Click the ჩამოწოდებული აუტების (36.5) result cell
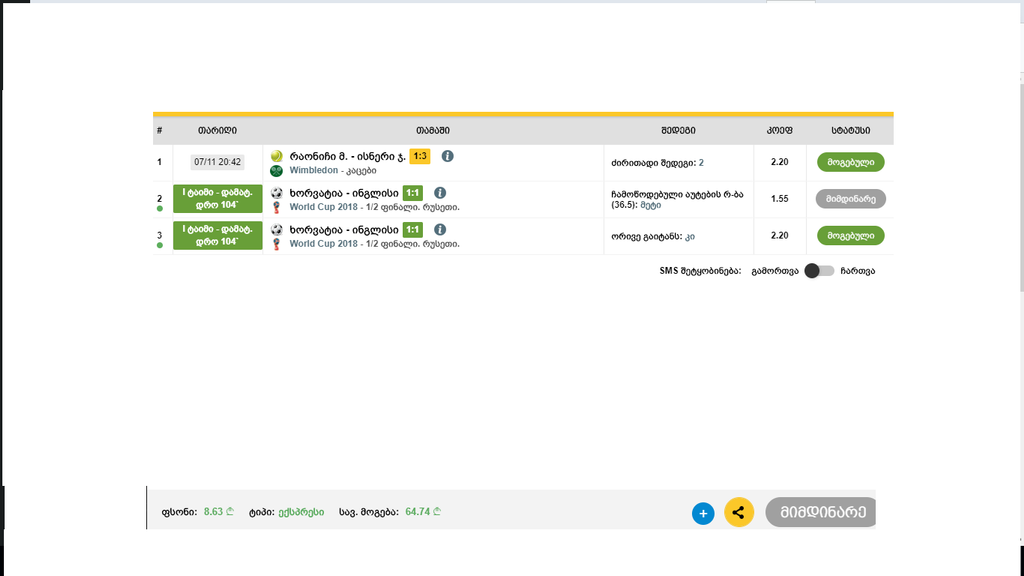Screen dimensions: 1024x576 [677, 199]
